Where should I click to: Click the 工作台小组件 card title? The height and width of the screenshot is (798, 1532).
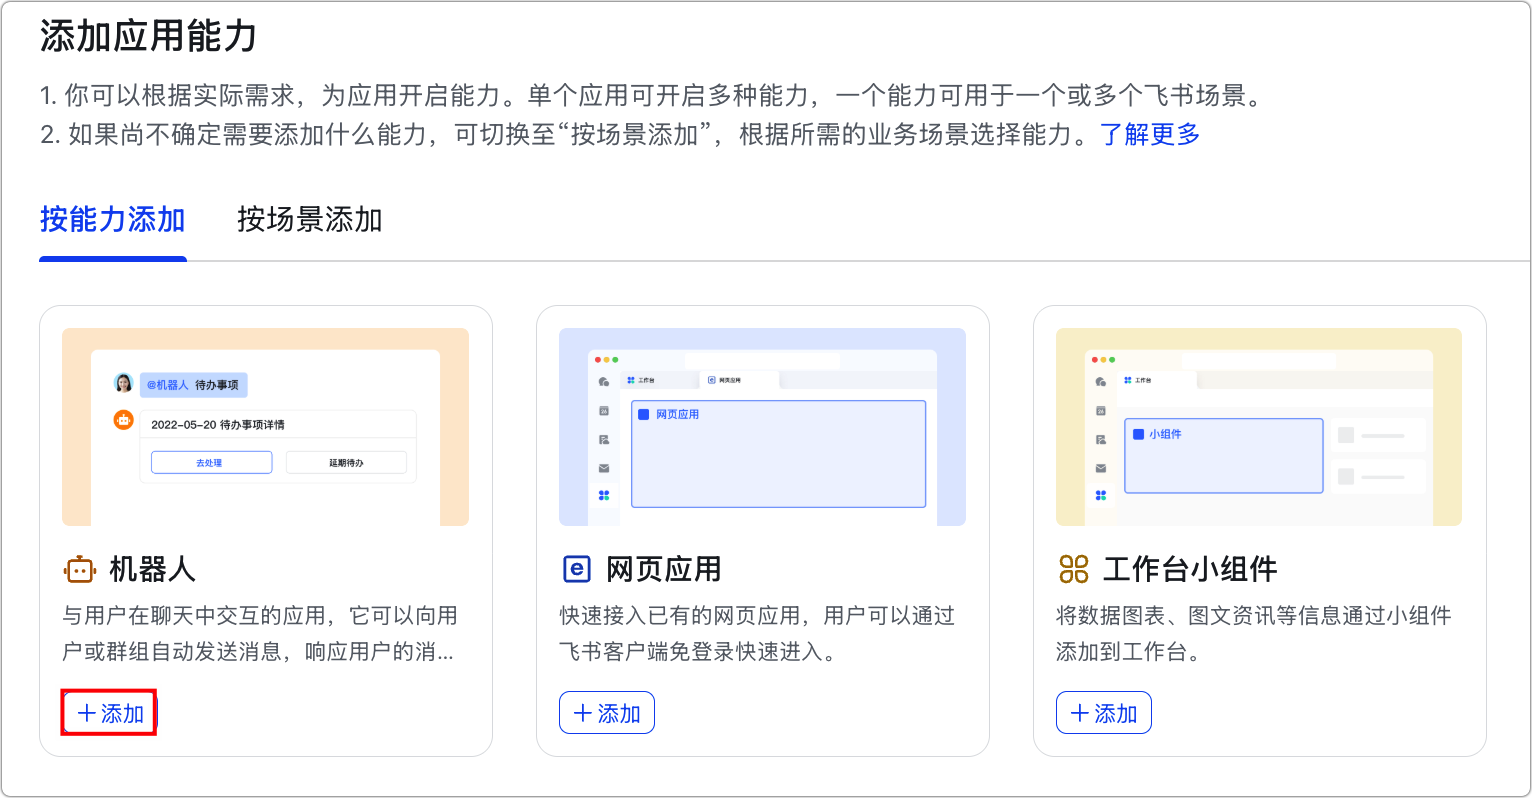click(x=1190, y=570)
